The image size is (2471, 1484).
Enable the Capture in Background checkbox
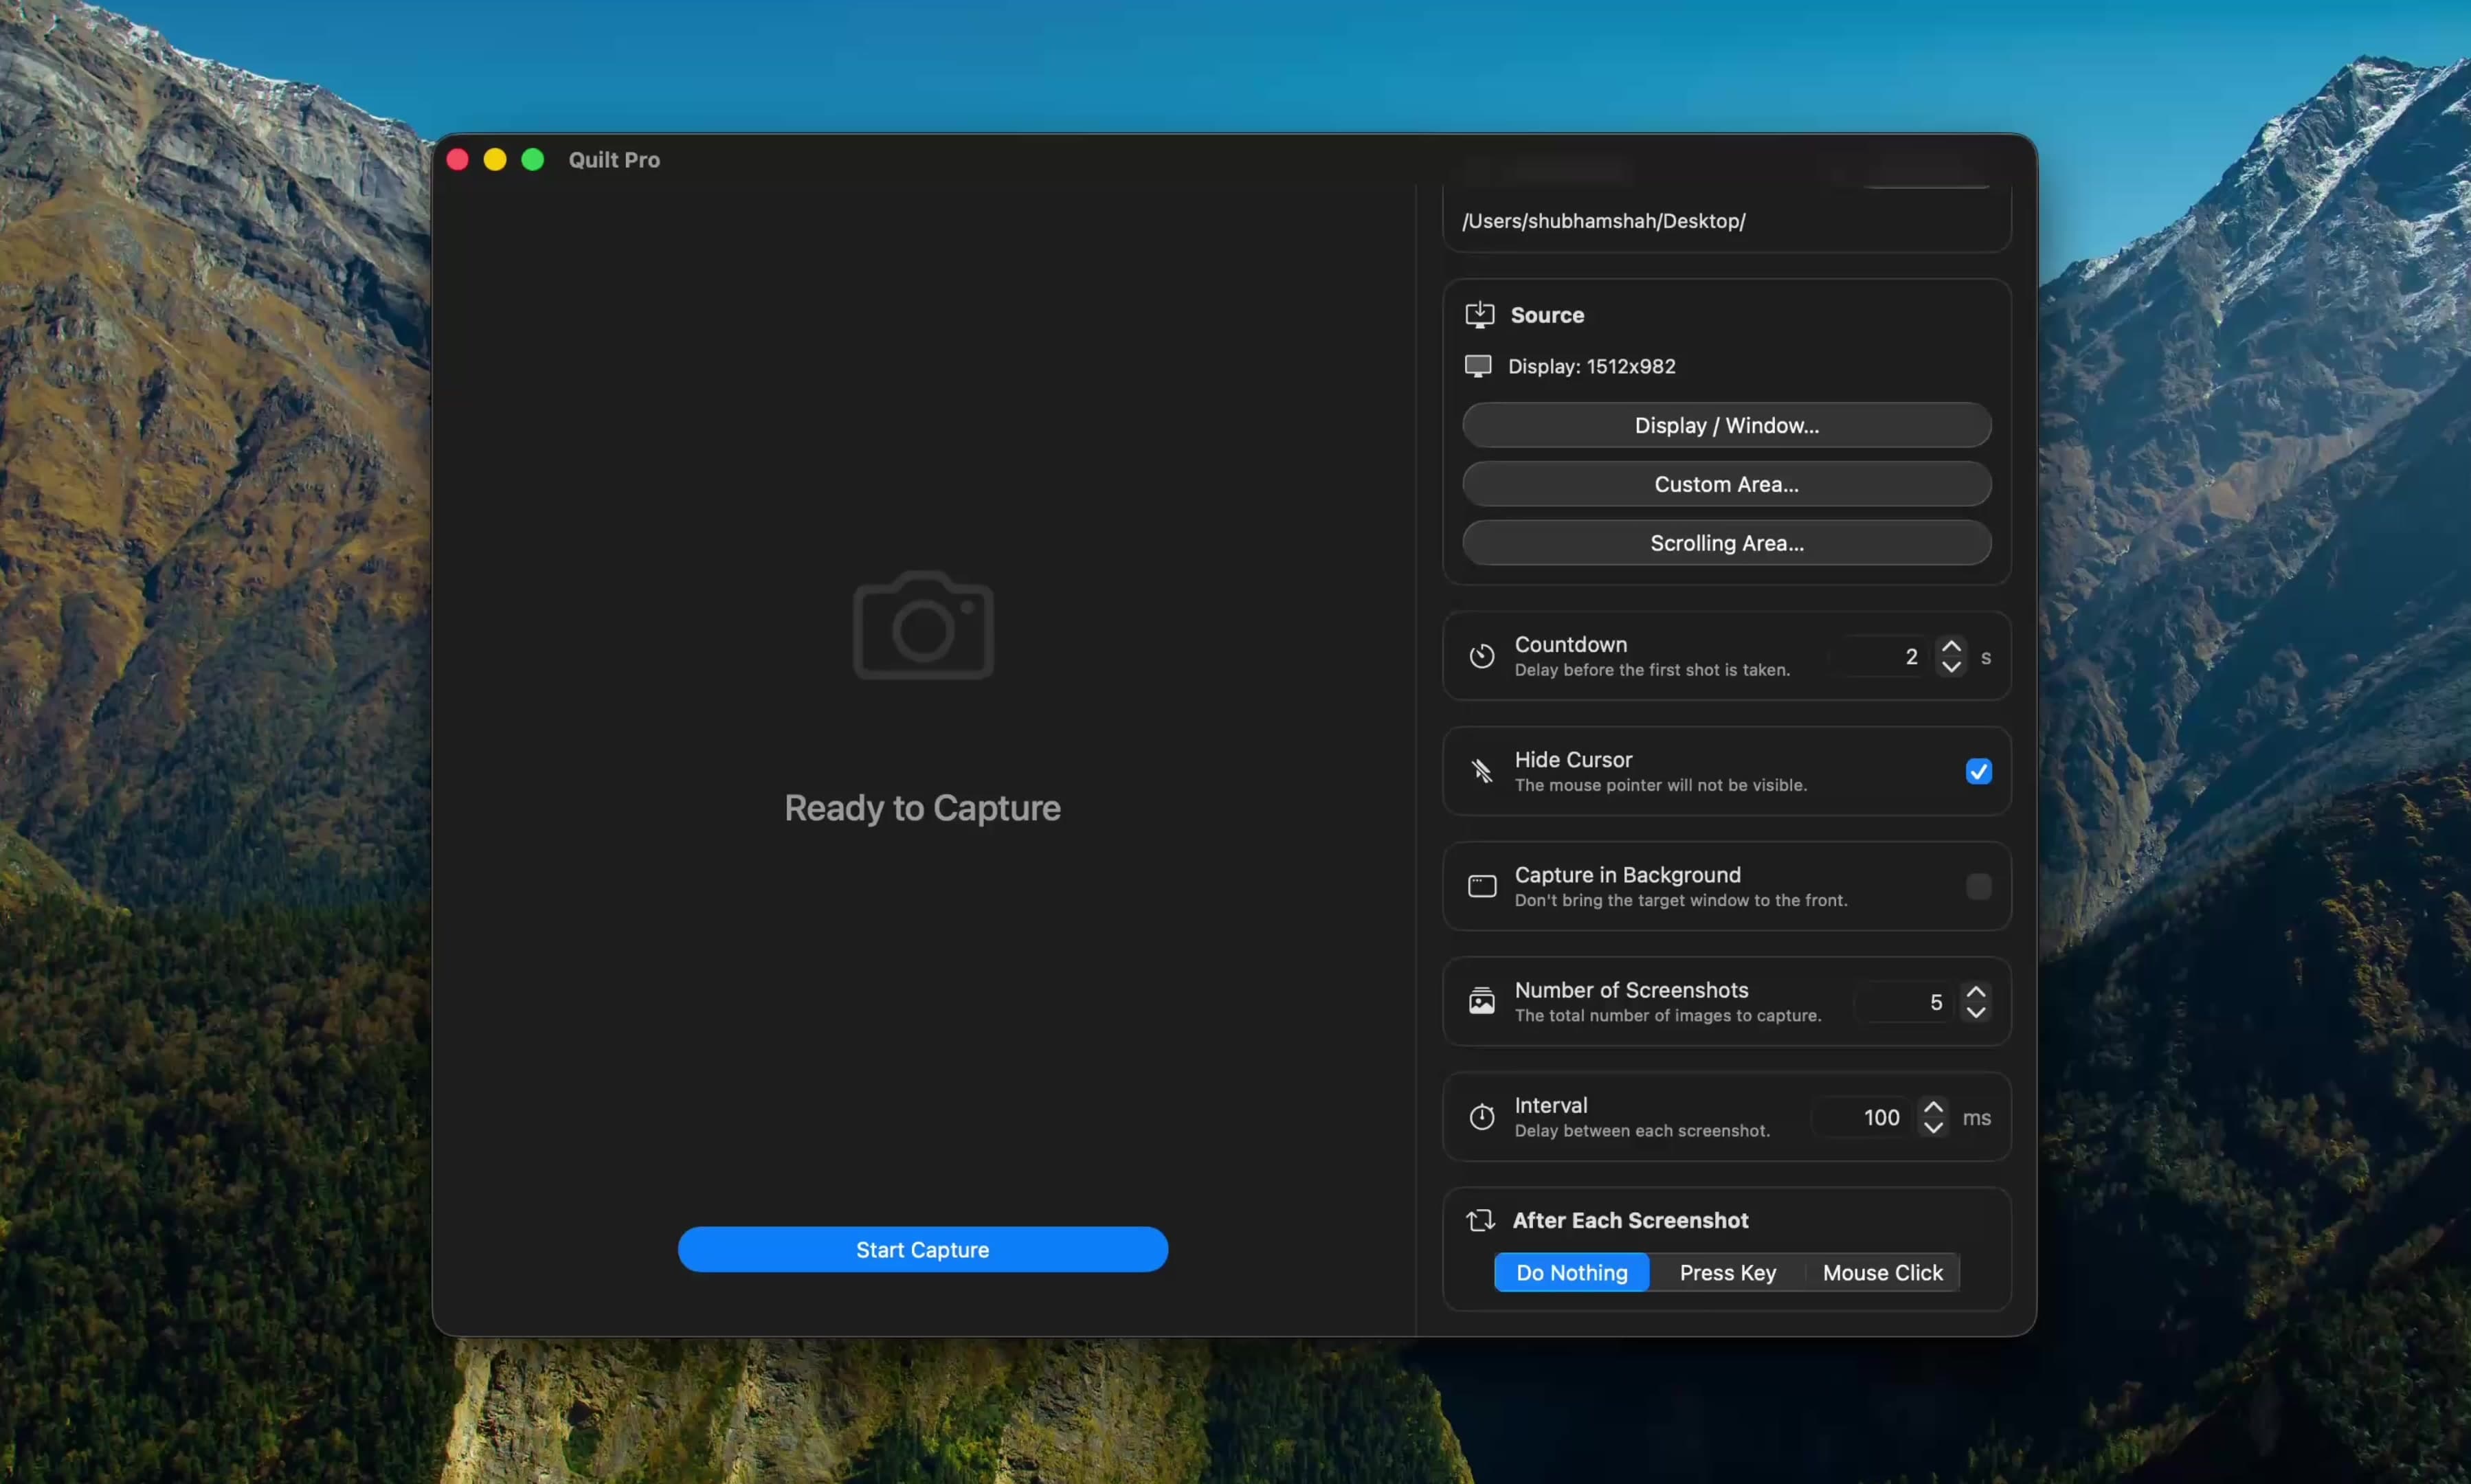coord(1978,886)
